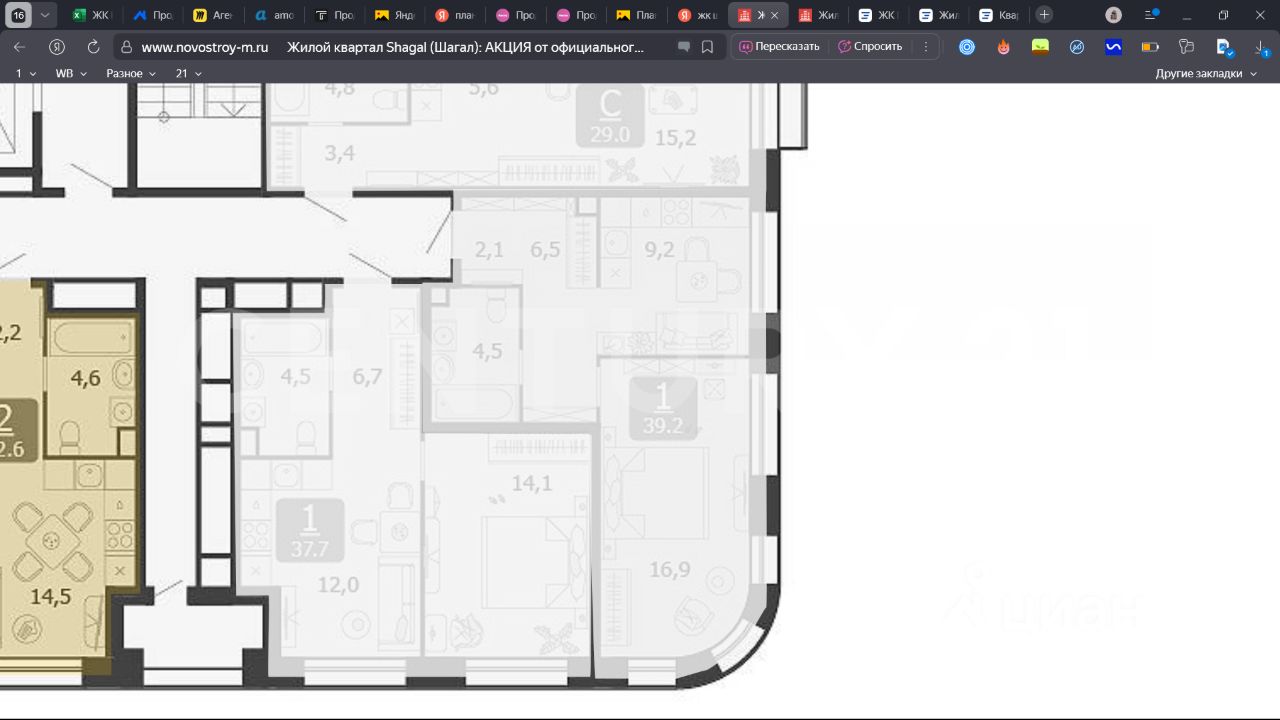Close the active novostroy-m tab
Viewport: 1280px width, 720px height.
click(x=774, y=15)
